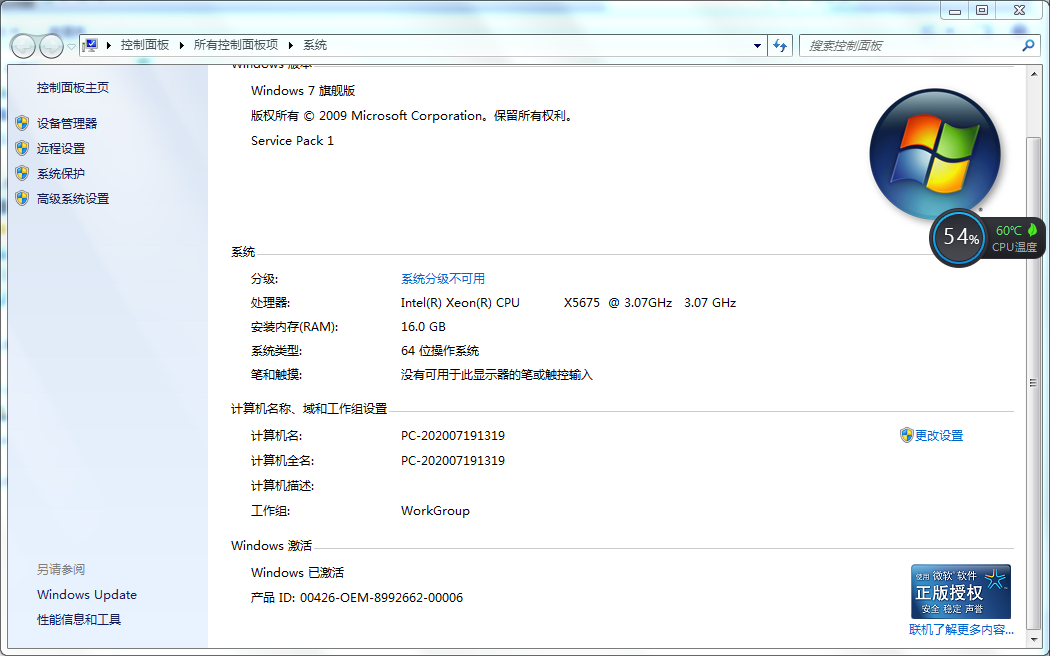Click the Windows 已激活 status text

[x=297, y=572]
